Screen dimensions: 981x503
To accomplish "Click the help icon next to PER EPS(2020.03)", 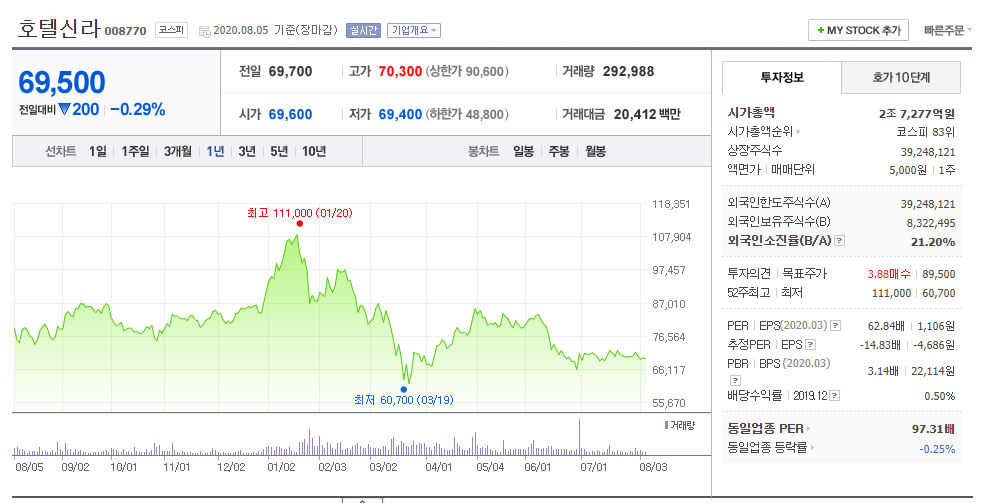I will click(x=835, y=325).
